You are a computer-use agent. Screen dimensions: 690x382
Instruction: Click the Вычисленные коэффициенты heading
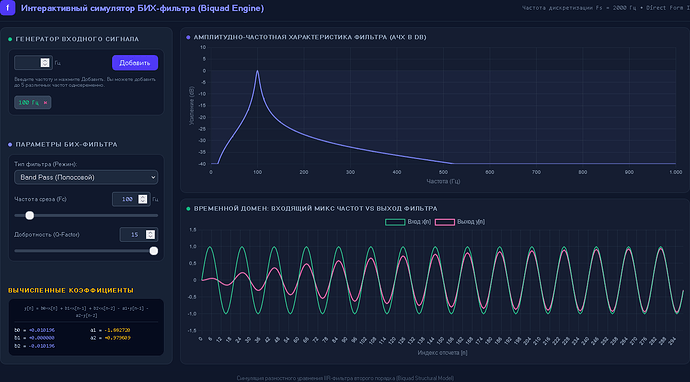[x=71, y=290]
